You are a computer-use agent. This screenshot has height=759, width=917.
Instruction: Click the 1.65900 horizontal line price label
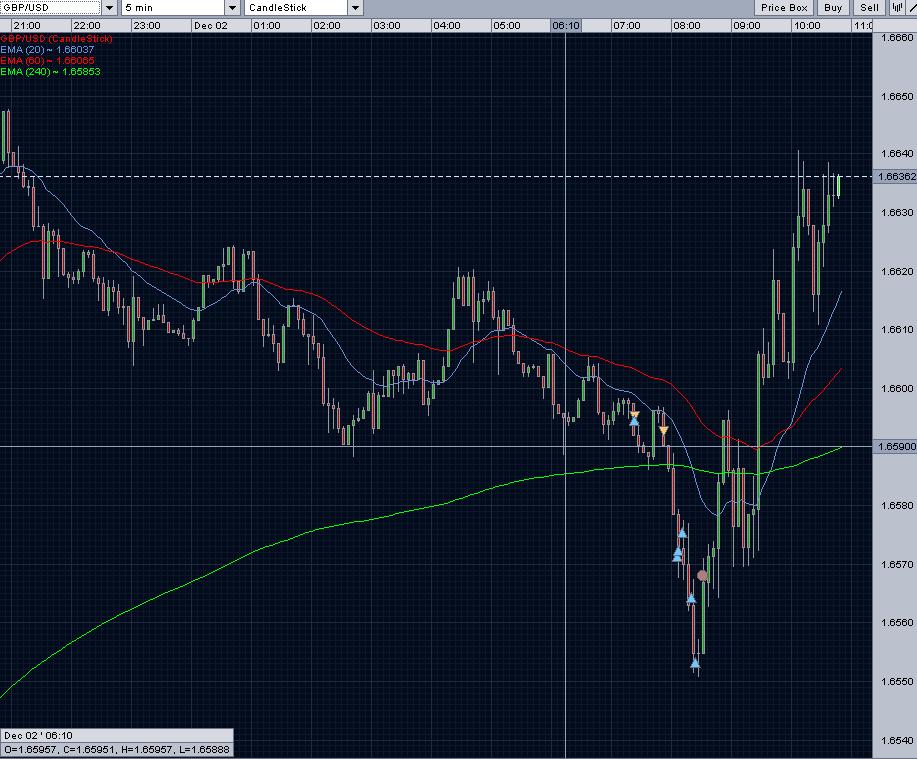pyautogui.click(x=895, y=447)
